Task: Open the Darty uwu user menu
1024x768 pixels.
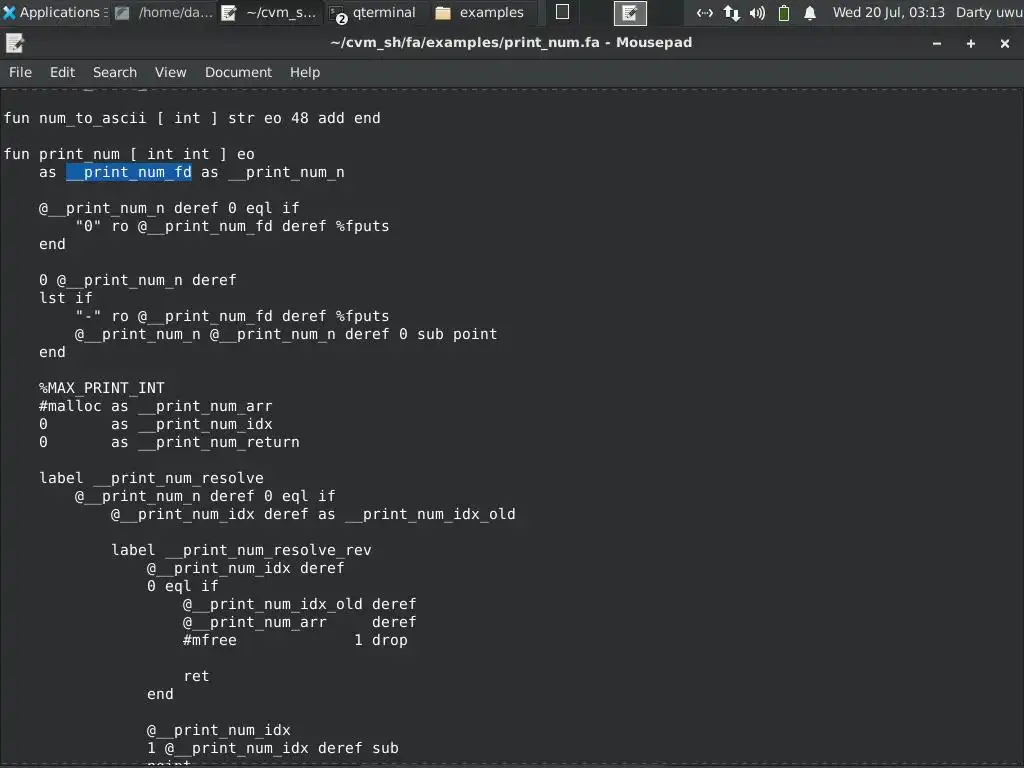Action: (x=989, y=12)
